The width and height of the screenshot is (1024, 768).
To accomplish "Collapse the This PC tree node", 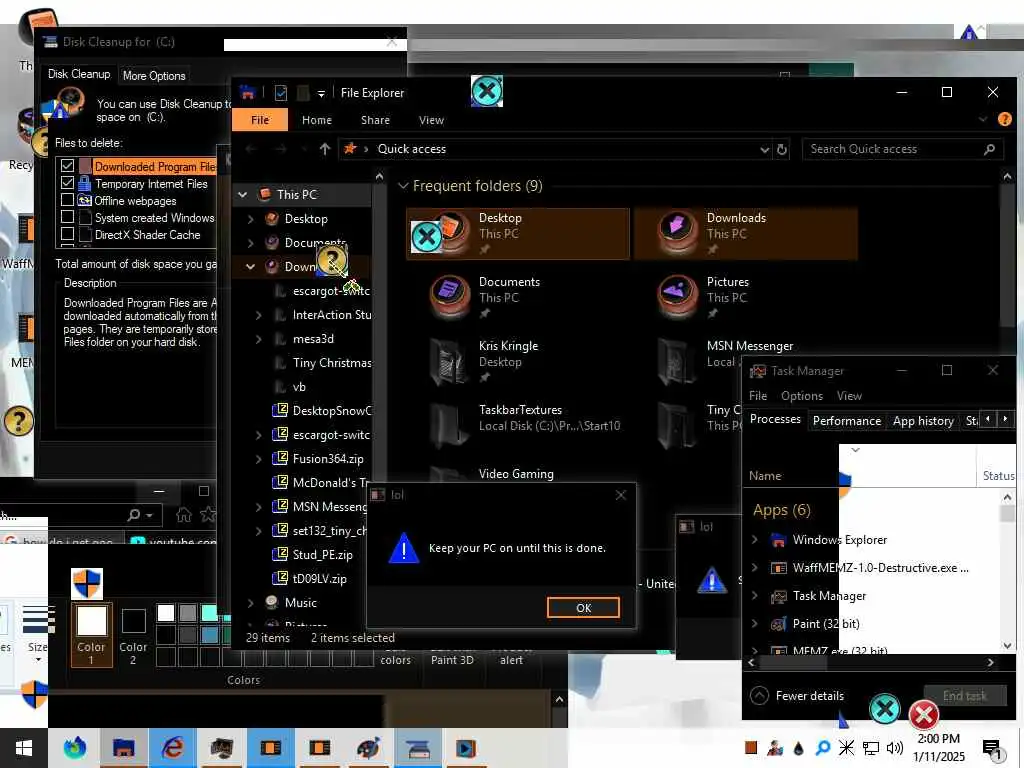I will (243, 195).
